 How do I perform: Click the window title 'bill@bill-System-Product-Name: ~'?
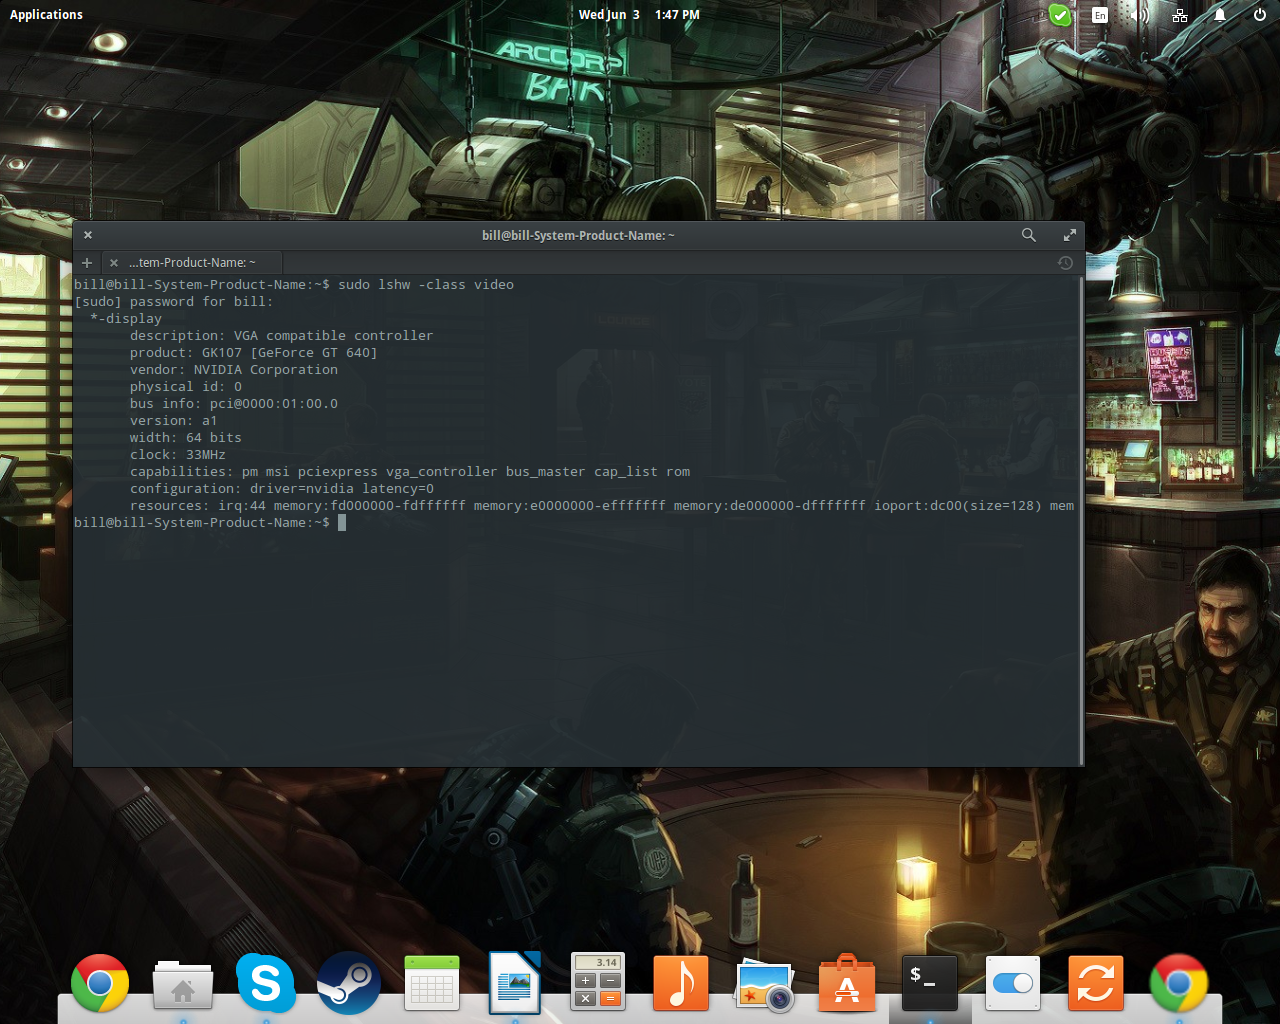[578, 236]
